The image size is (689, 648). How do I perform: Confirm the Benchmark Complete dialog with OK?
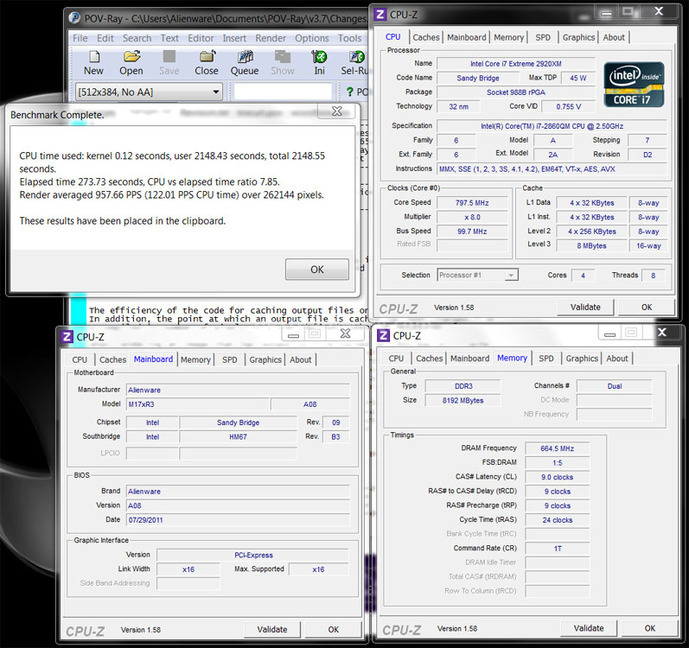[317, 269]
